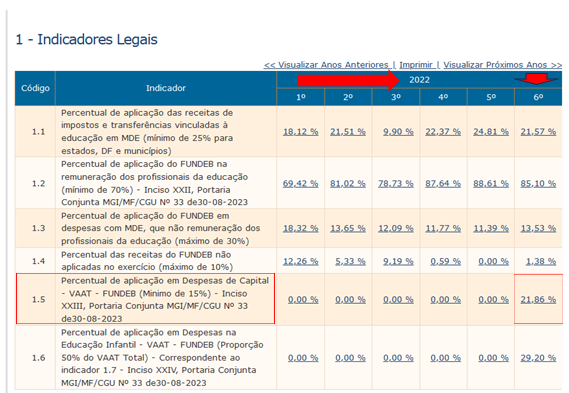The width and height of the screenshot is (569, 393).
Task: Select the 9,19 % value in row 1.4
Action: pos(398,261)
